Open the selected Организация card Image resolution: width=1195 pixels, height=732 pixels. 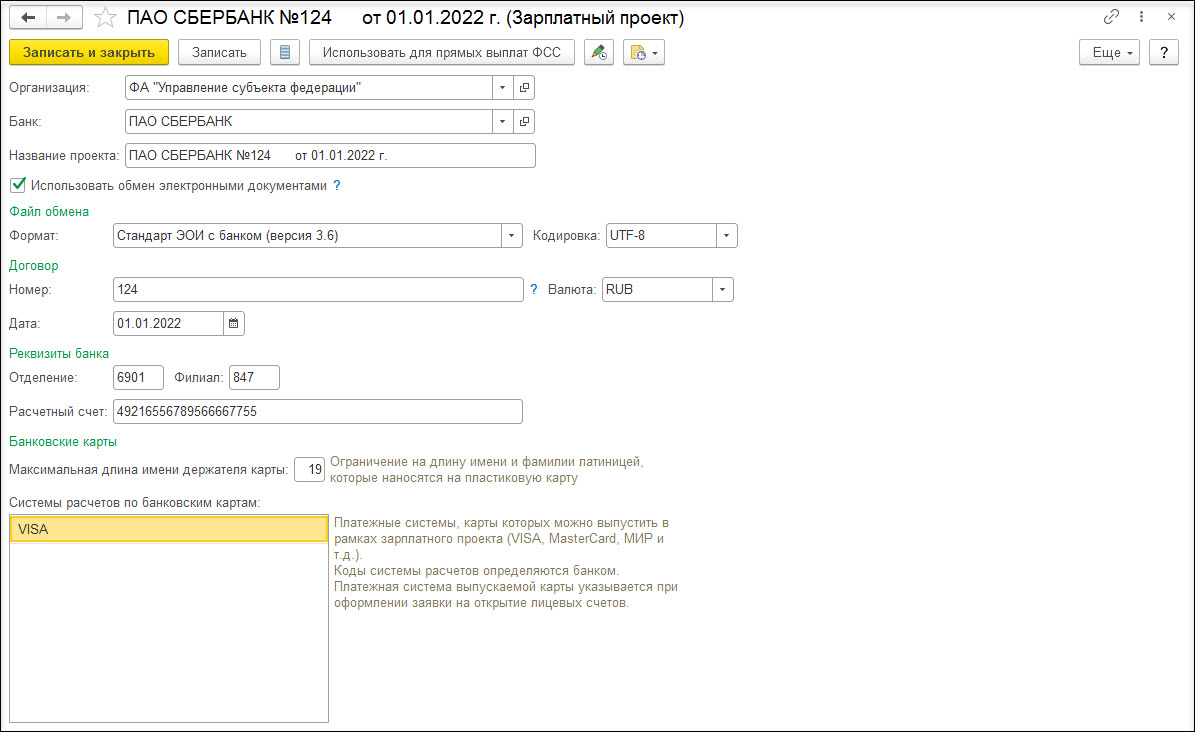point(524,88)
